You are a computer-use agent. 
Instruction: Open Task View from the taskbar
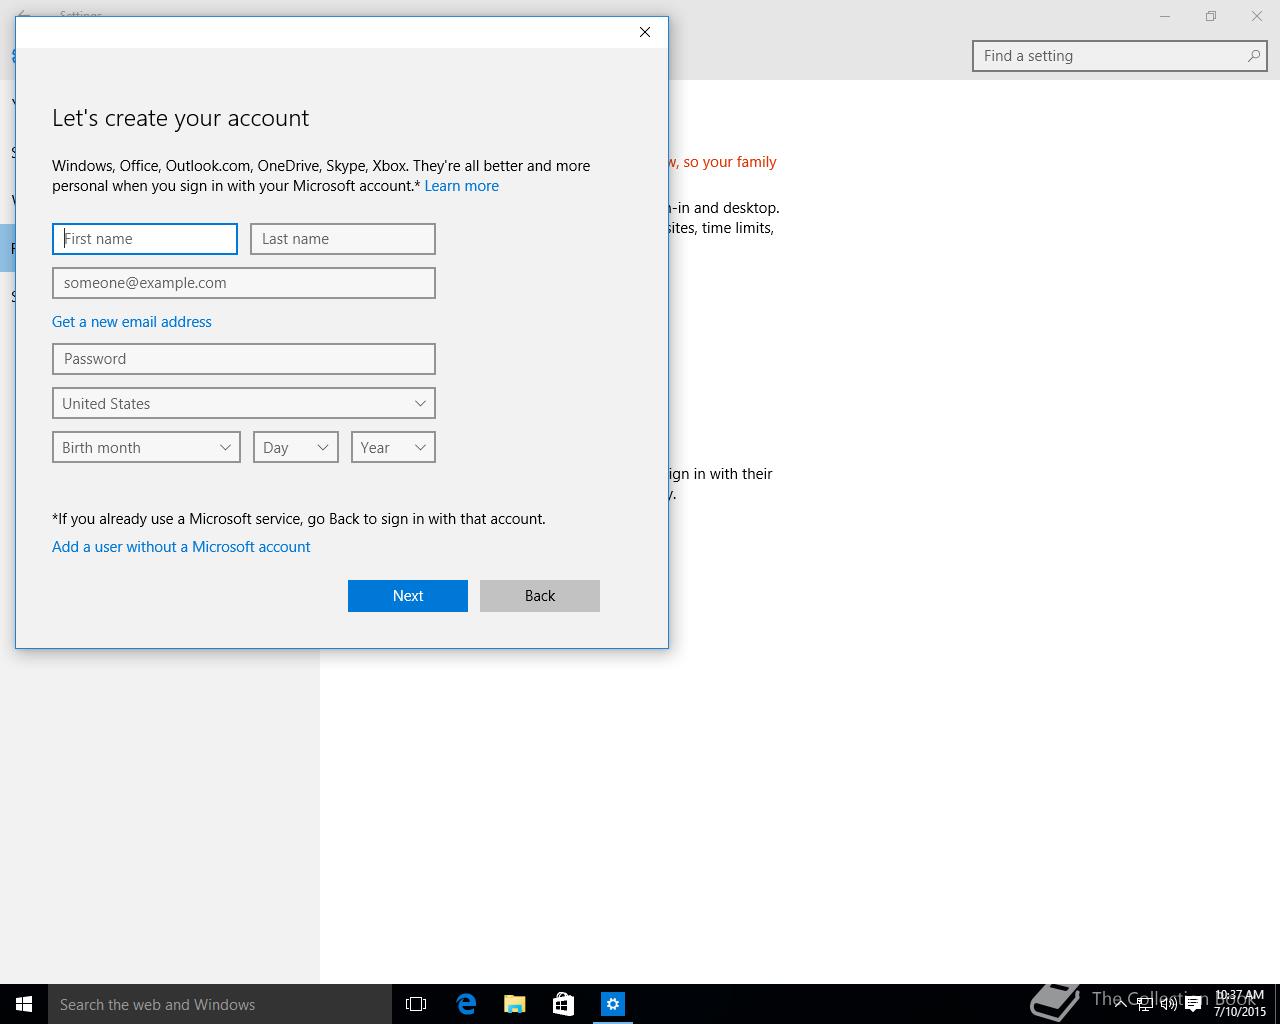416,1004
